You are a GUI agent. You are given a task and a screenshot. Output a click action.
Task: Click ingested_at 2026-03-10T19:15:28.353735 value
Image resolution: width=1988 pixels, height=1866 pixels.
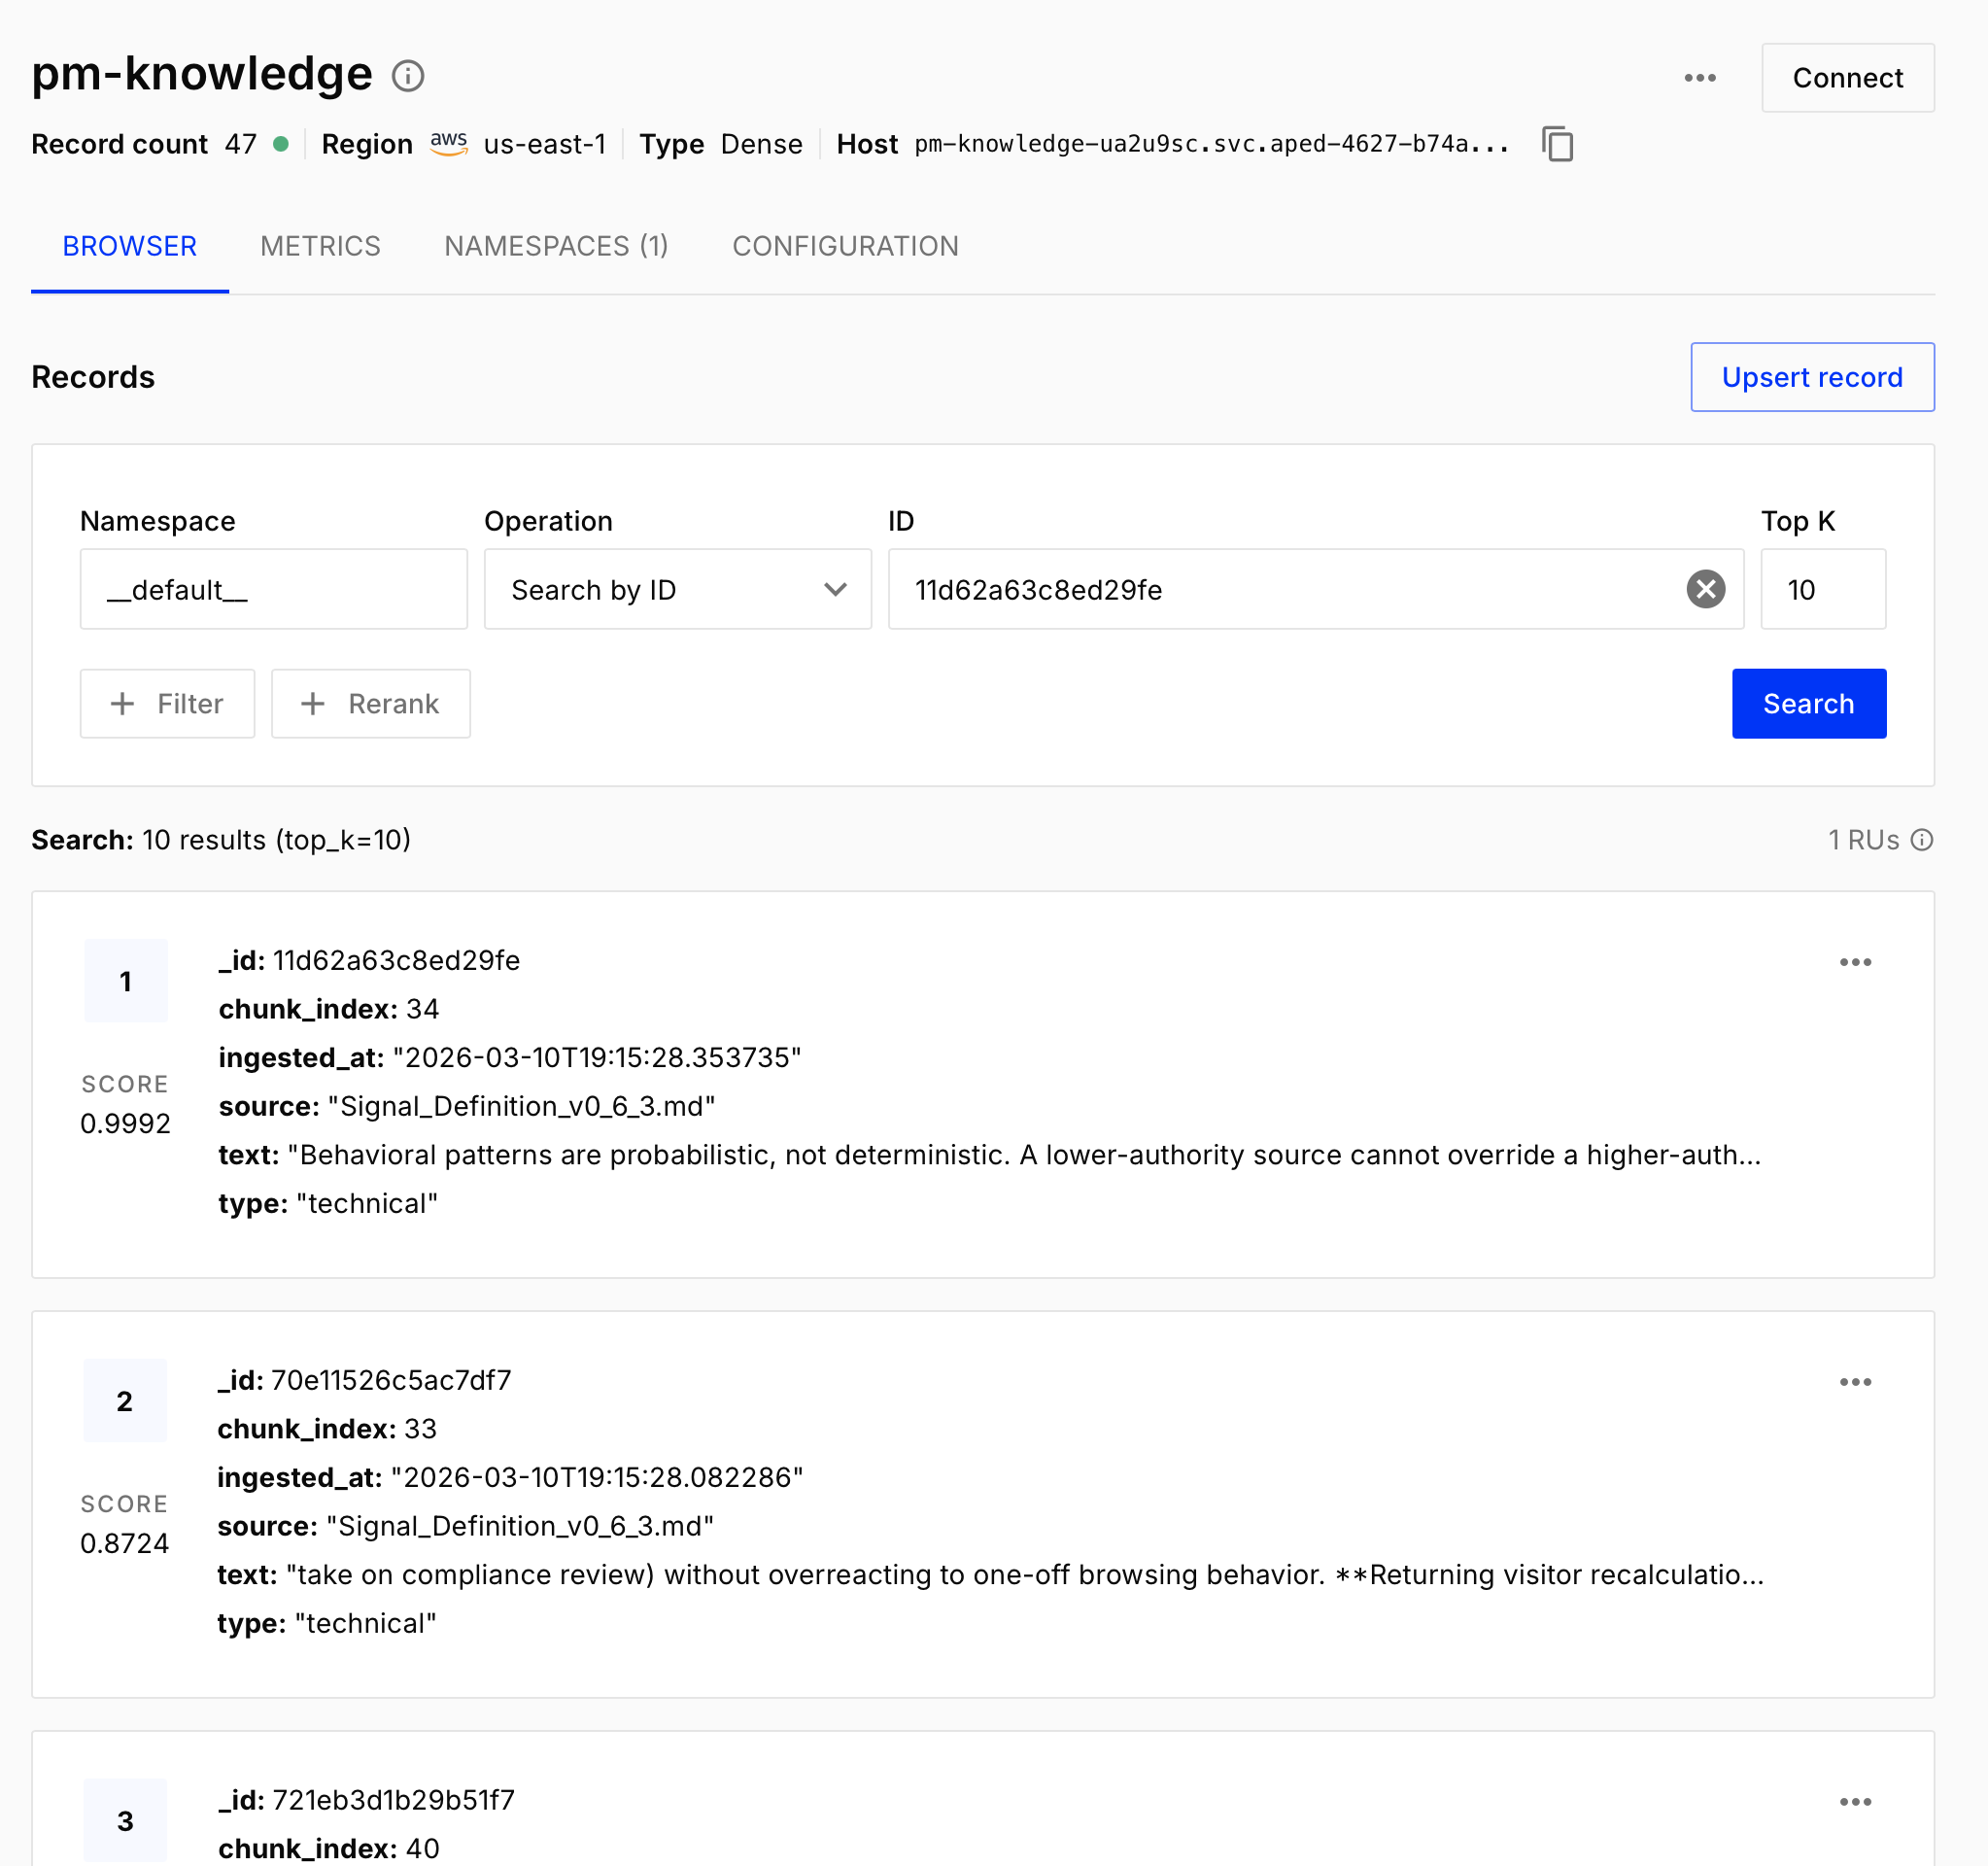tap(597, 1057)
